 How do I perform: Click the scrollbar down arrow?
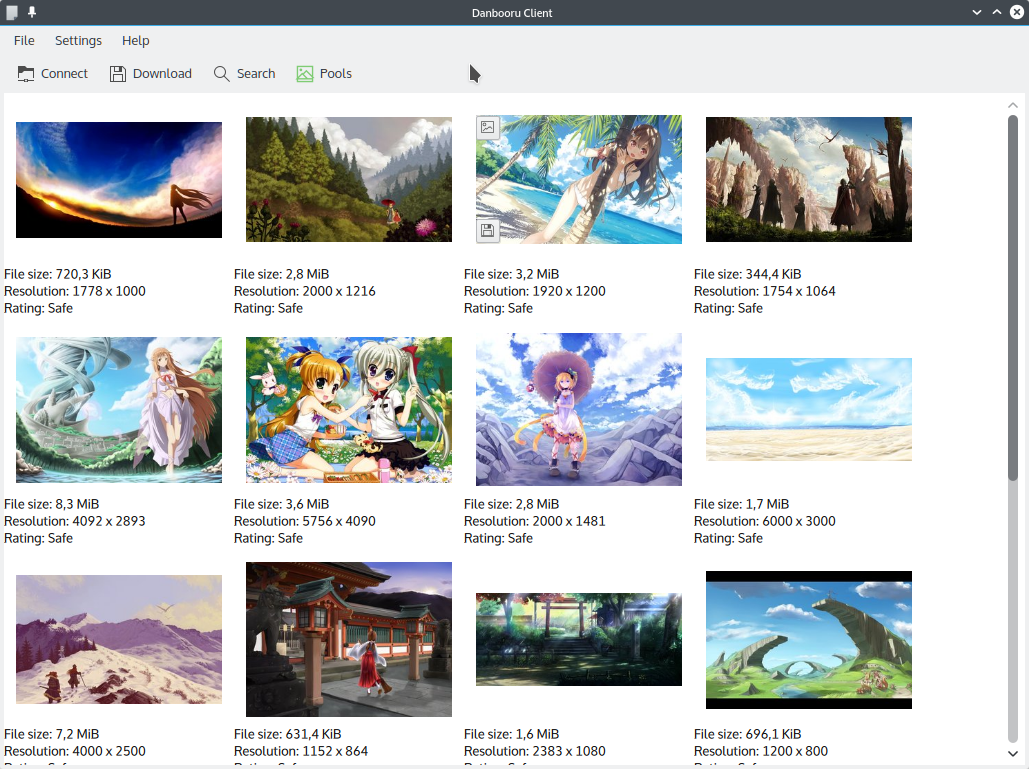(1013, 753)
